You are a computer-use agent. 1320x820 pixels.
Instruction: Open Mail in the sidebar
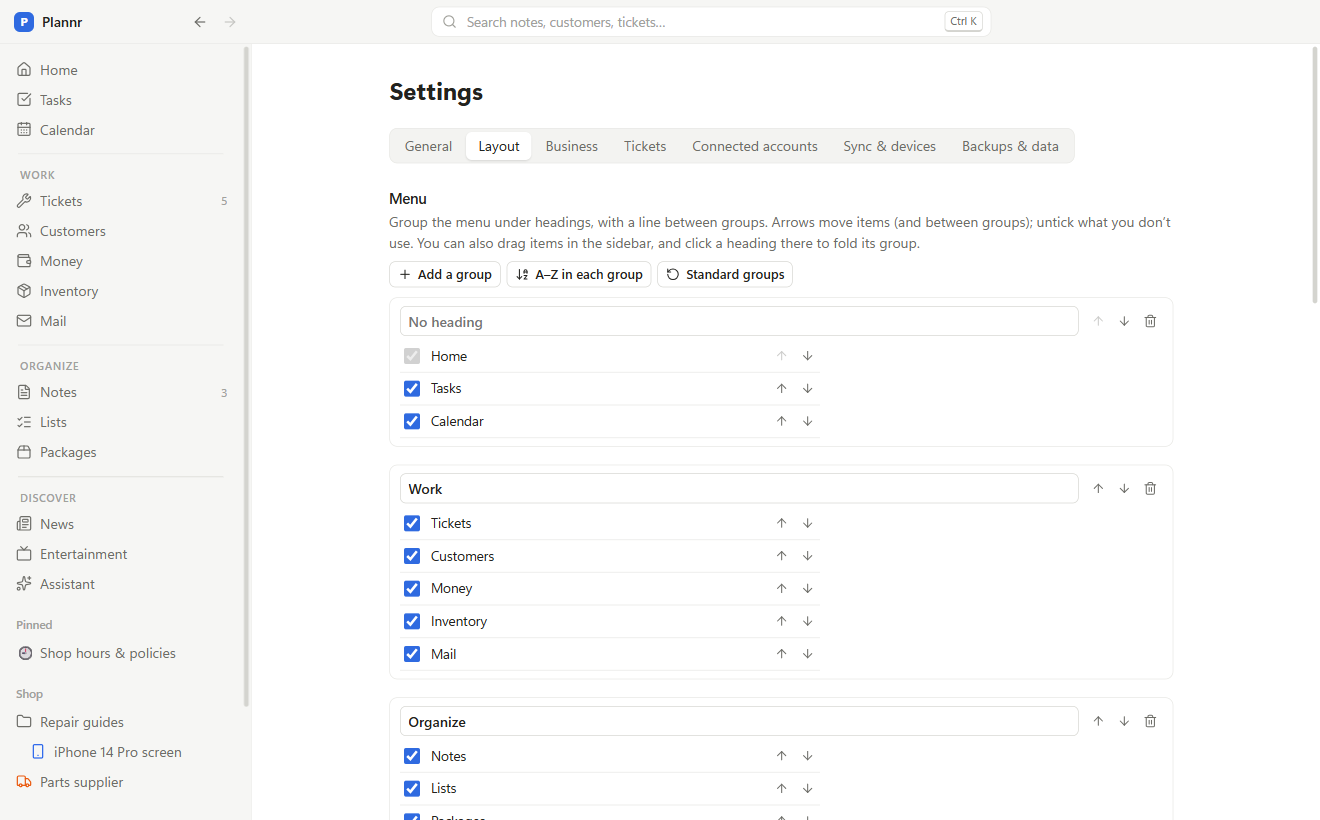click(x=121, y=321)
